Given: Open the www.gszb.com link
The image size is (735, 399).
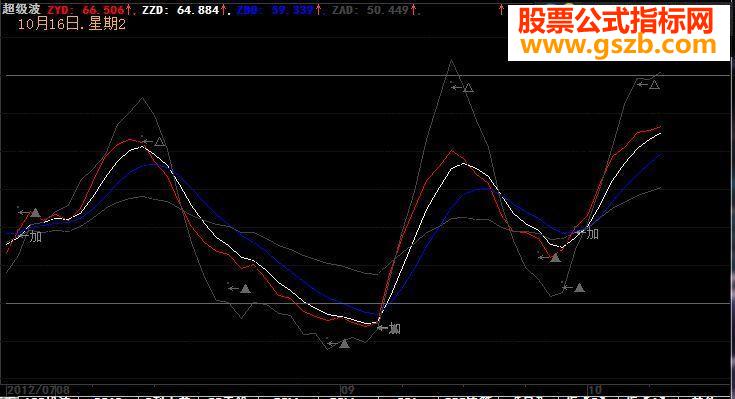Looking at the screenshot, I should click(618, 45).
